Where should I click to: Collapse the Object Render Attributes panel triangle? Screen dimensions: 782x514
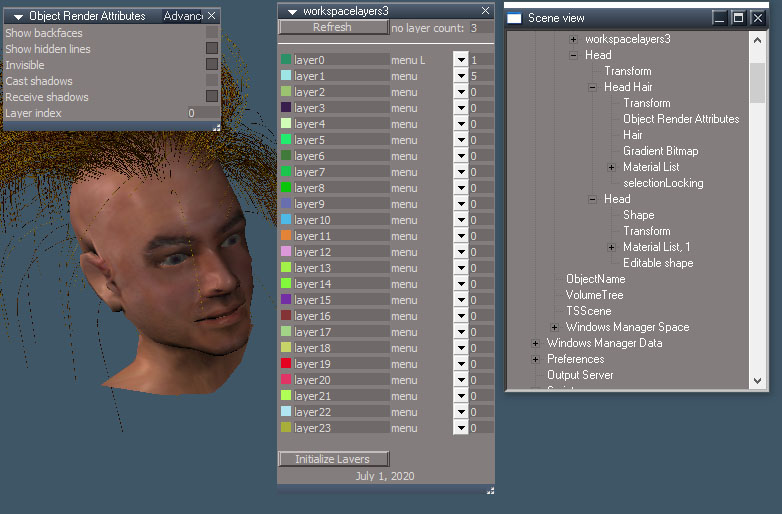point(18,17)
